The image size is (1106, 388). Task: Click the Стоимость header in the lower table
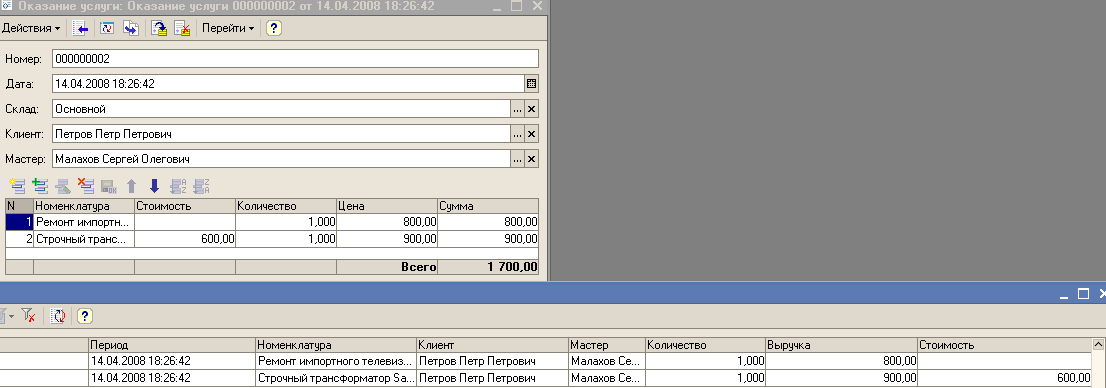(1003, 345)
